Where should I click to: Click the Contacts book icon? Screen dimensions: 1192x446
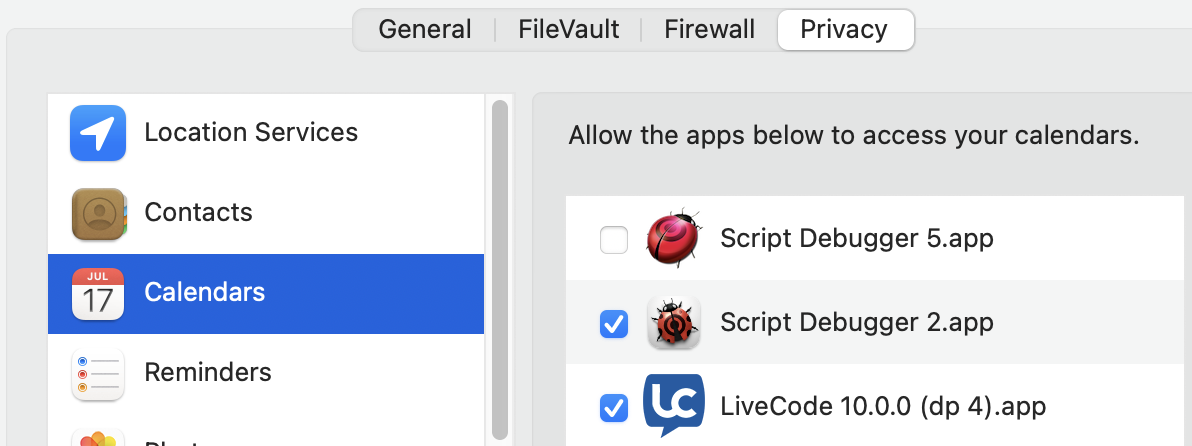click(98, 213)
